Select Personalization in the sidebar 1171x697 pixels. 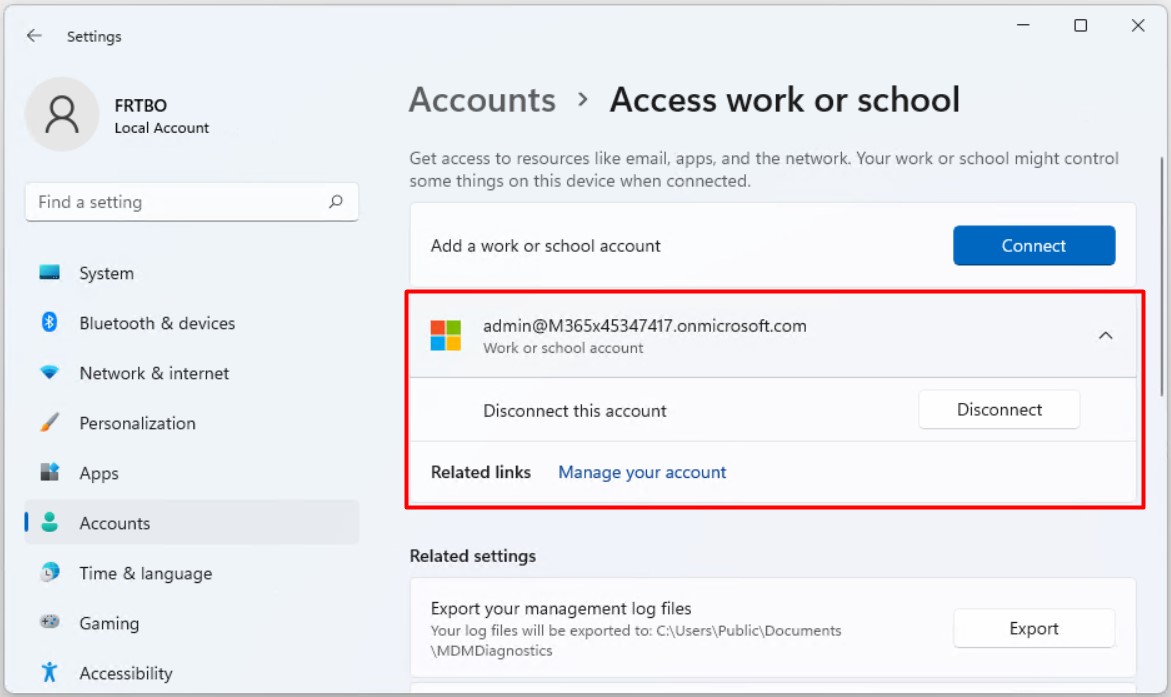pyautogui.click(x=137, y=424)
